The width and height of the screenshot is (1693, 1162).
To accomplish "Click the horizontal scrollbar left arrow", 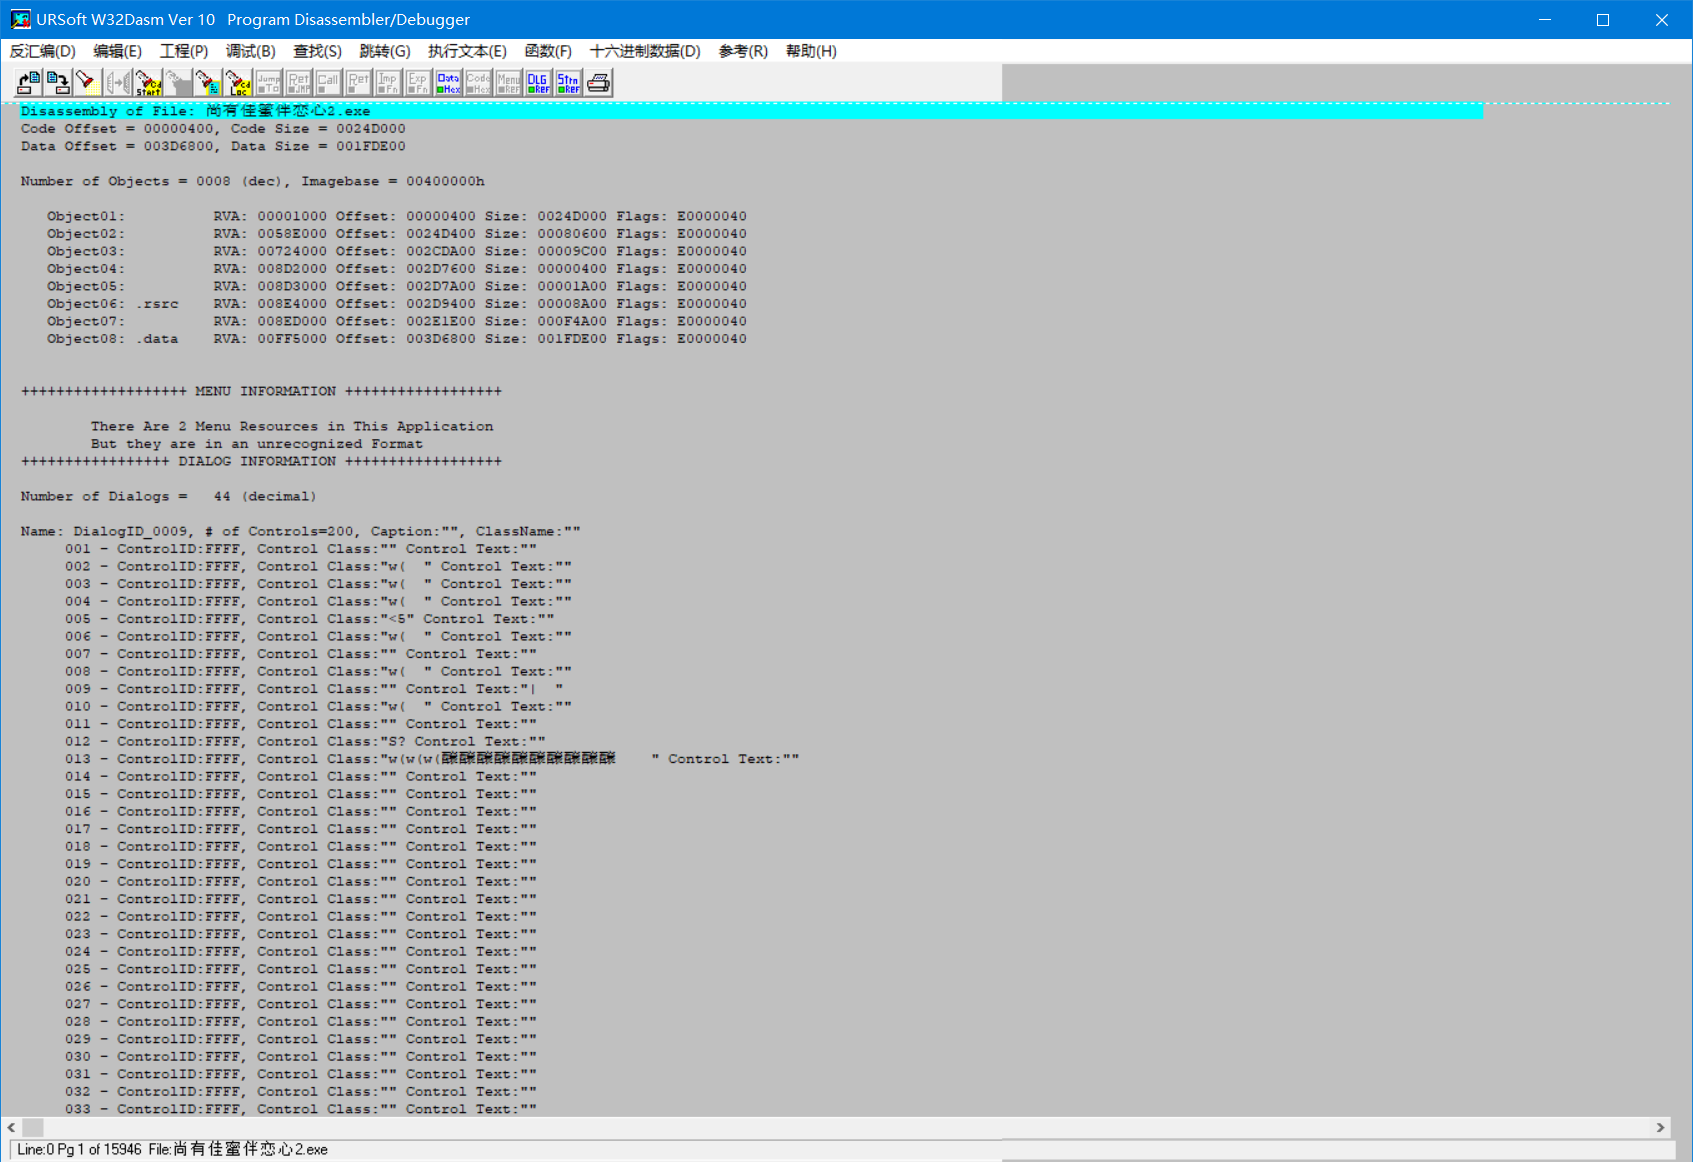I will pos(11,1127).
